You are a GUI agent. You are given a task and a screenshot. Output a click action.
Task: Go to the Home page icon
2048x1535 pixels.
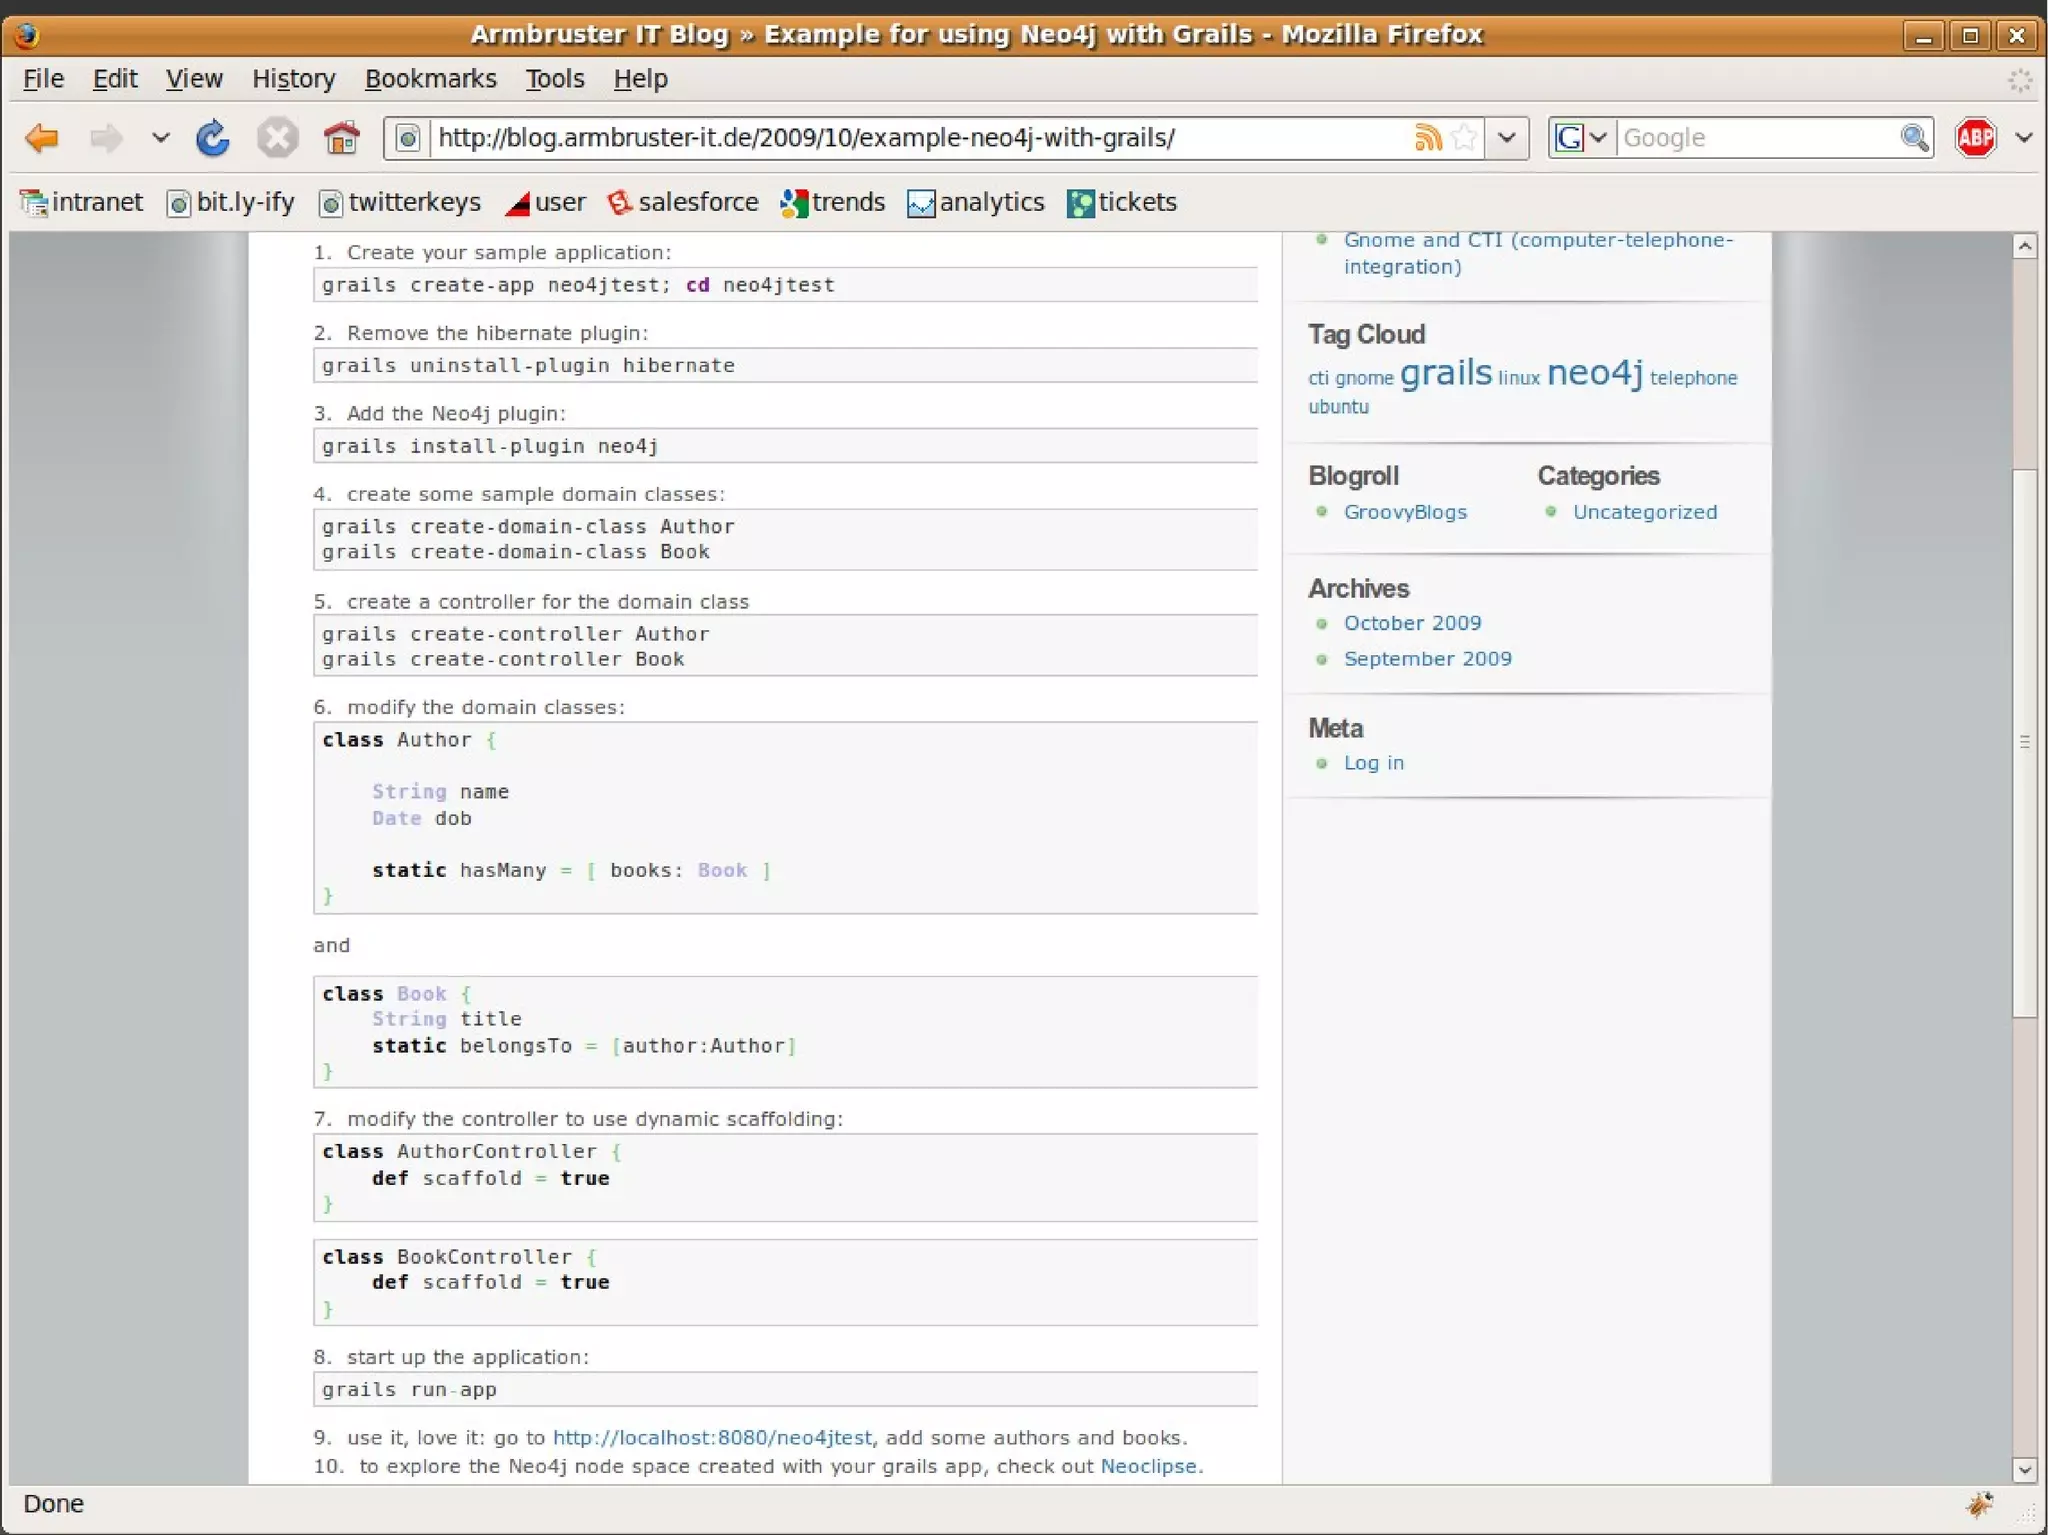[x=341, y=138]
